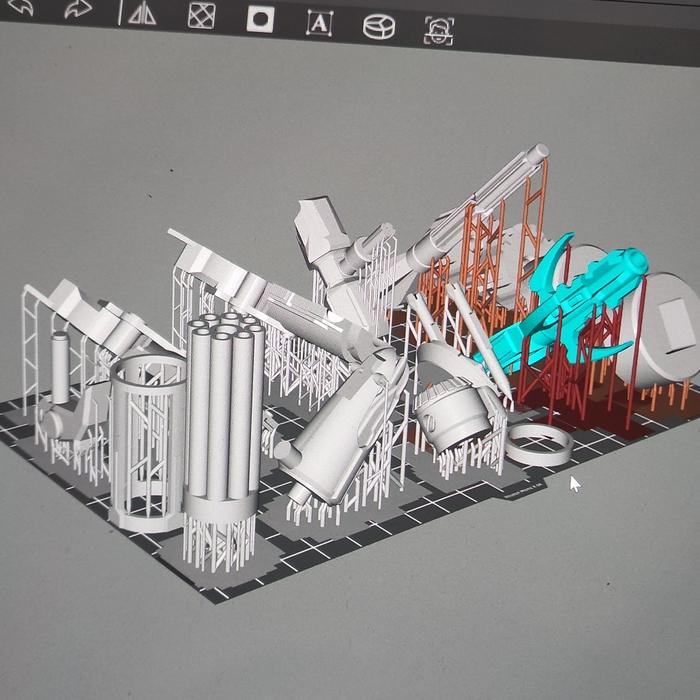The height and width of the screenshot is (700, 700).
Task: Click the face-in-frame icon in toolbar
Action: (x=437, y=29)
